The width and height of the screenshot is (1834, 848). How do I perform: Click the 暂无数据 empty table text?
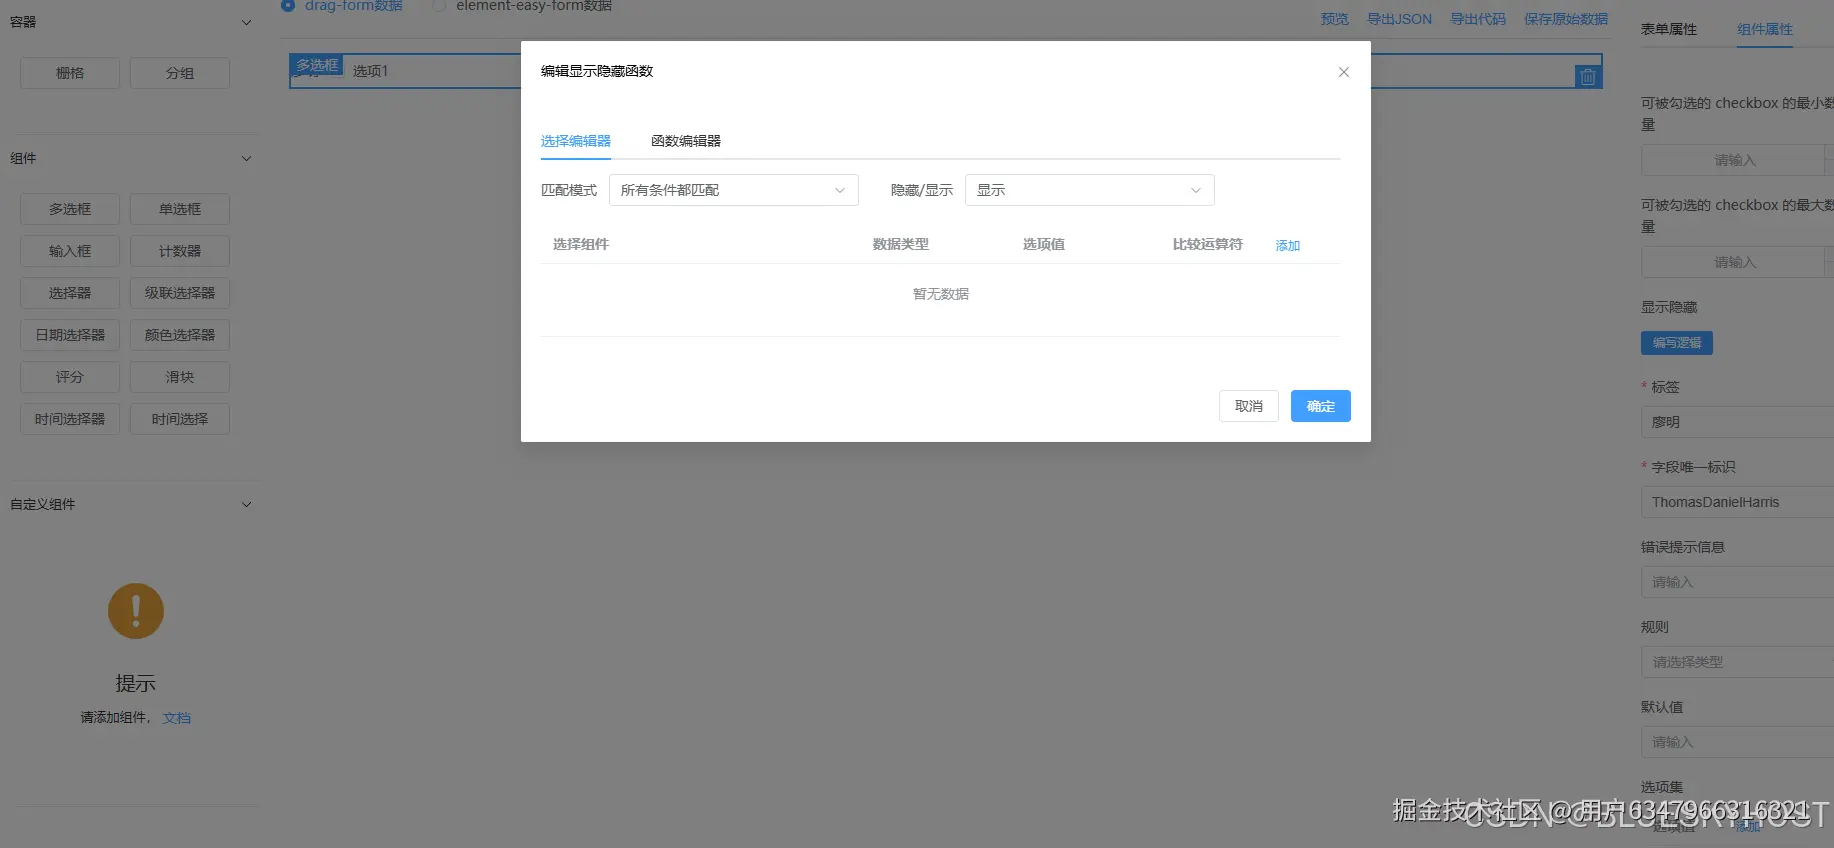(x=941, y=294)
